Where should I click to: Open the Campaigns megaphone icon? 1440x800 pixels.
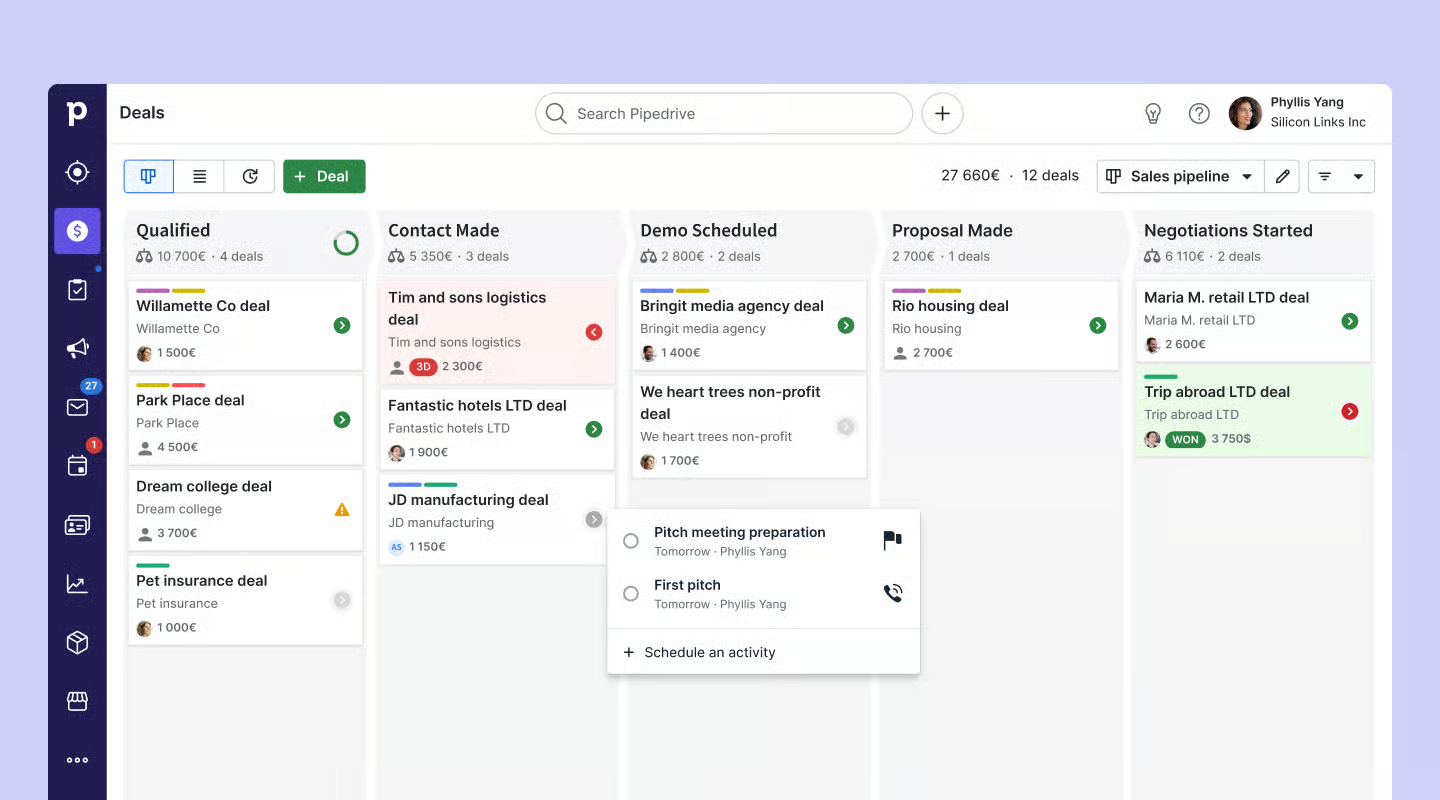pos(77,347)
